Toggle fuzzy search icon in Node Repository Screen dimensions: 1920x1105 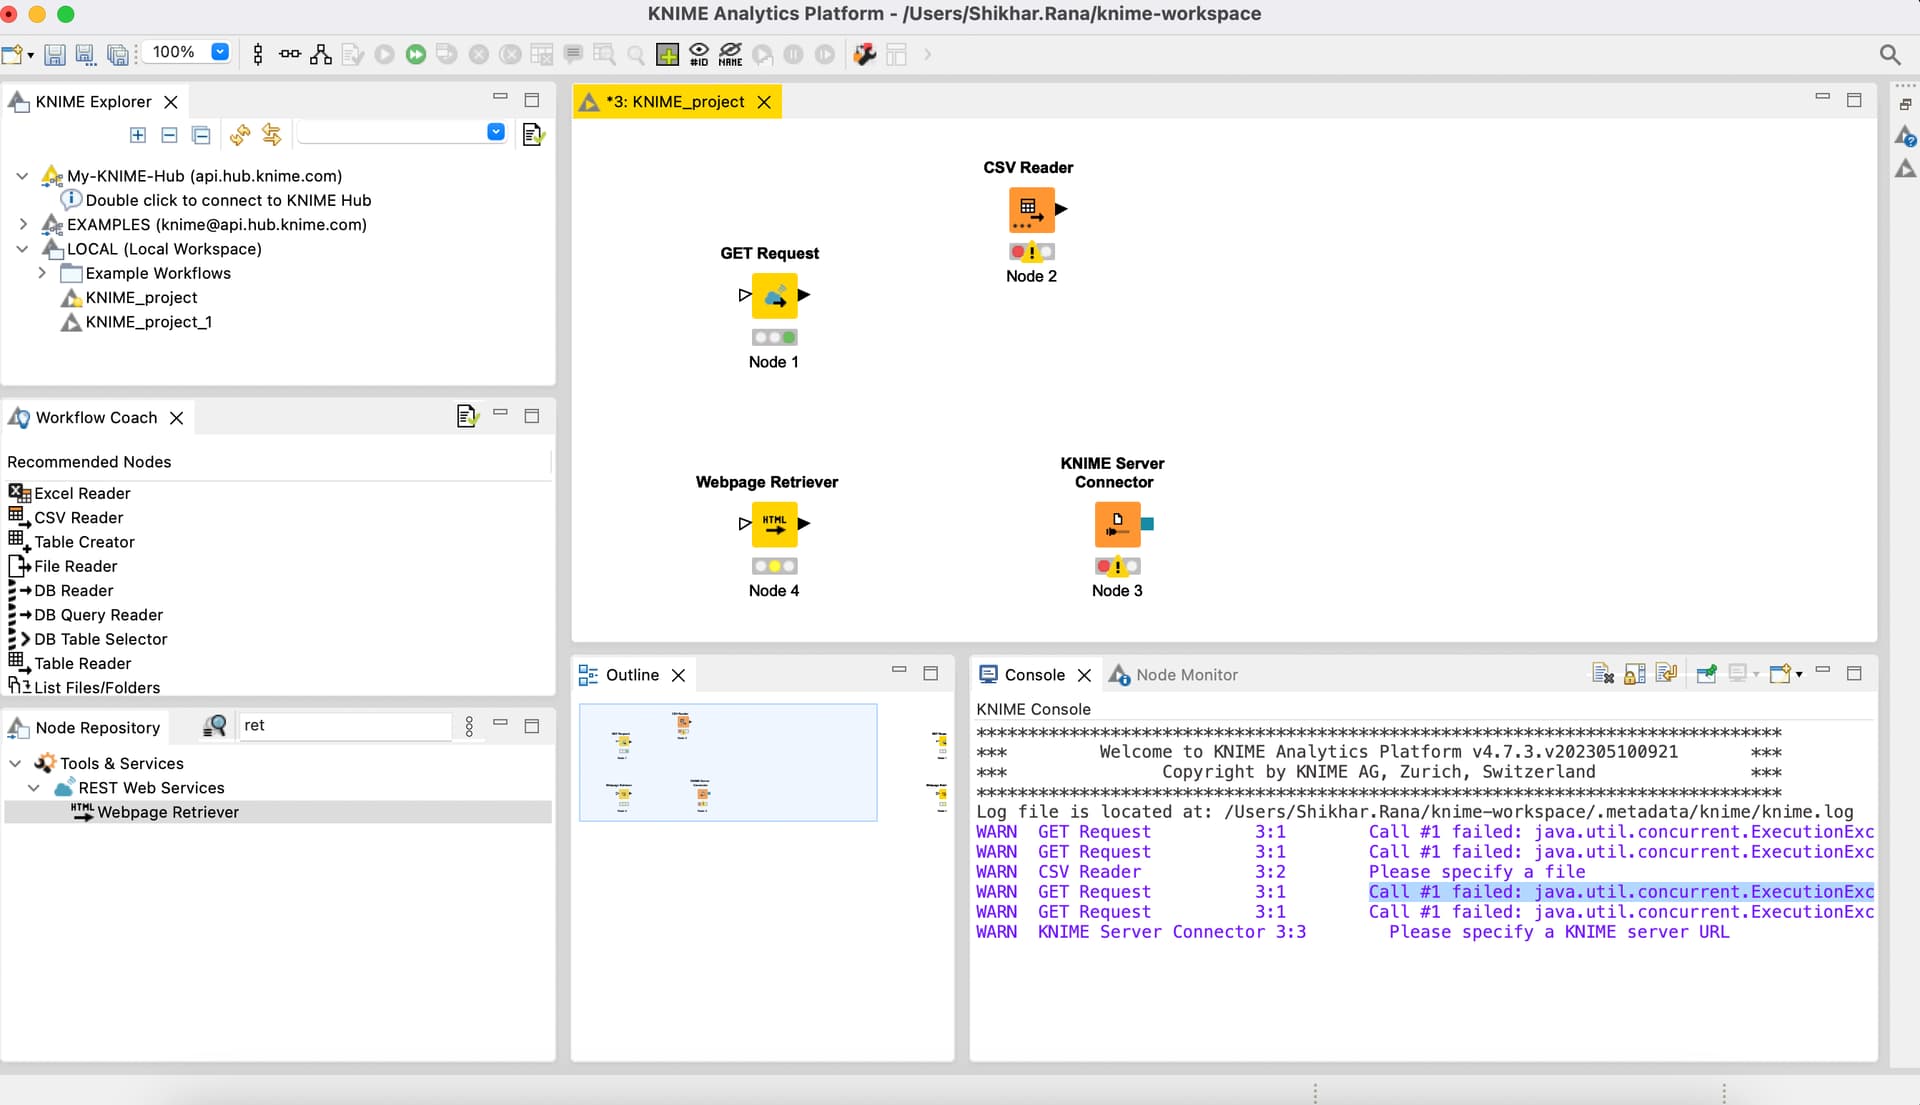(x=214, y=726)
